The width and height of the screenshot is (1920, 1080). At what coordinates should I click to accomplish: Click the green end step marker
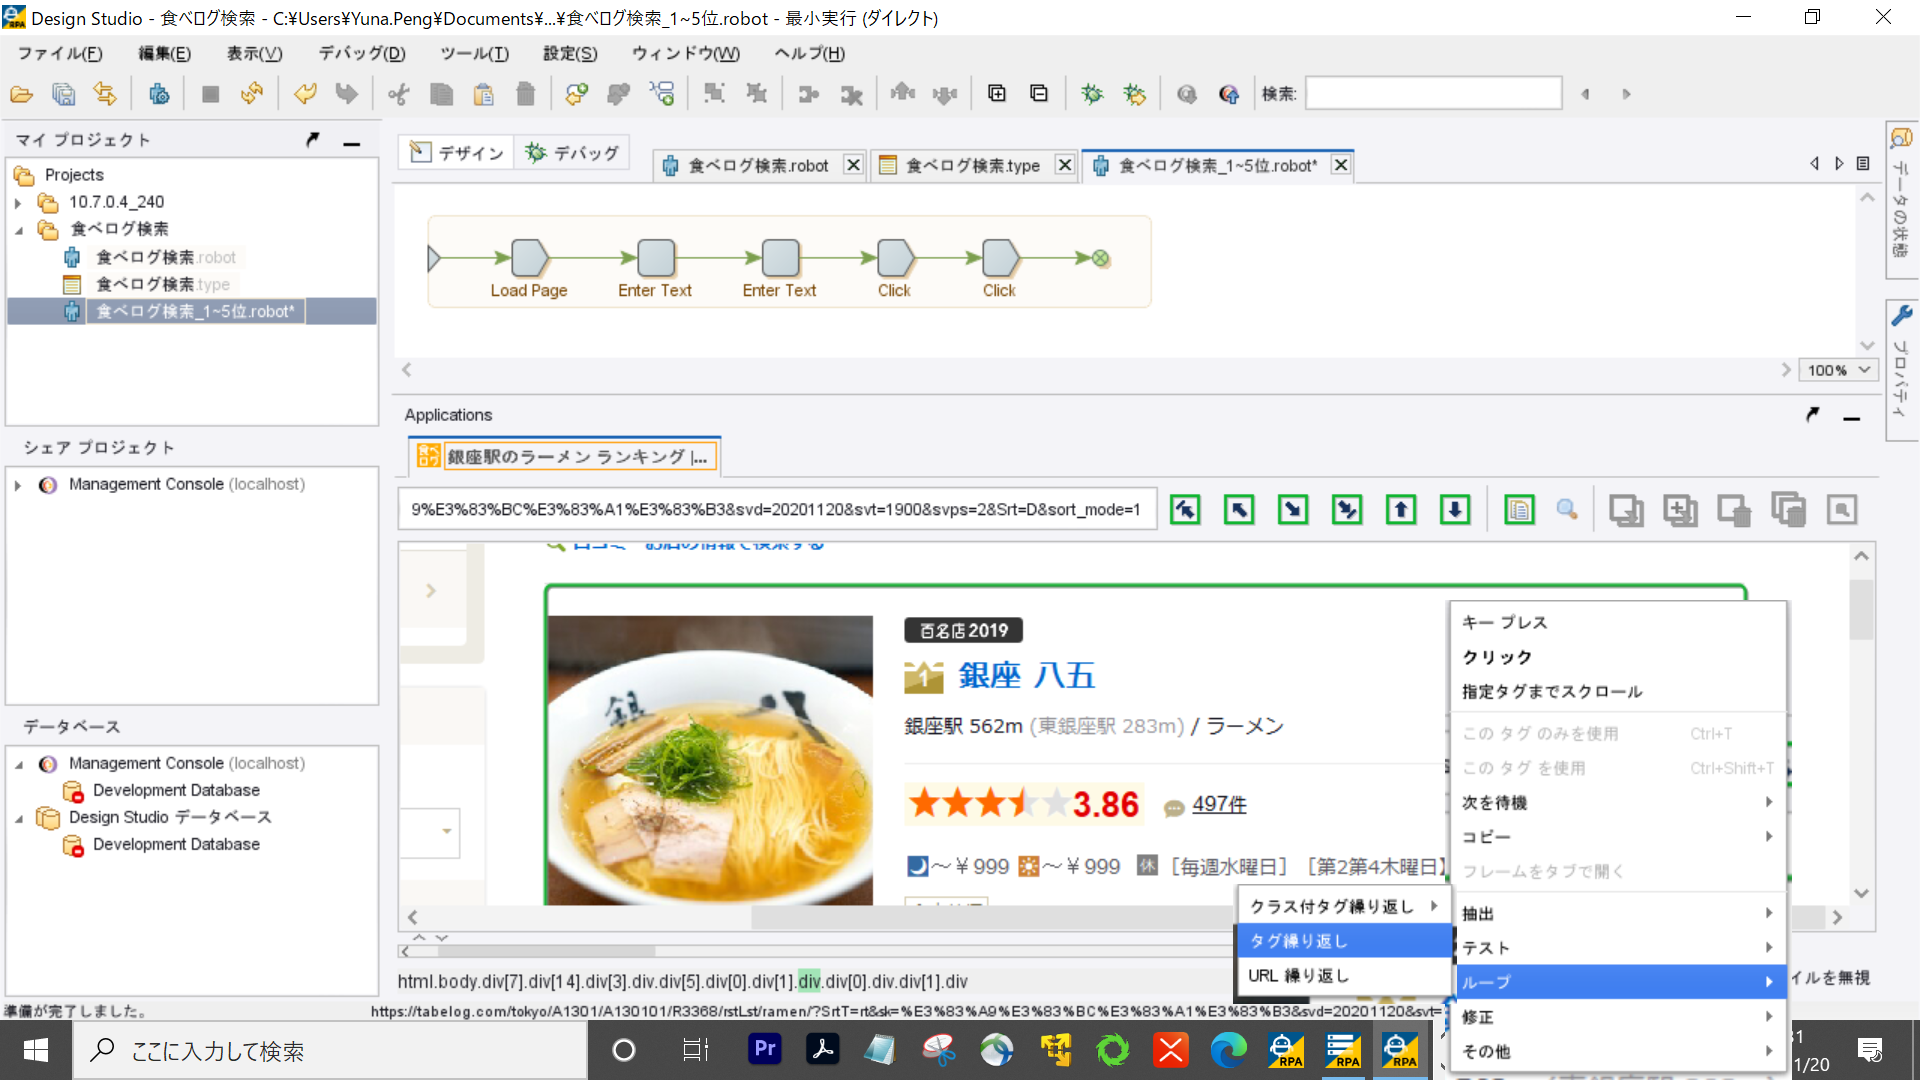point(1100,258)
